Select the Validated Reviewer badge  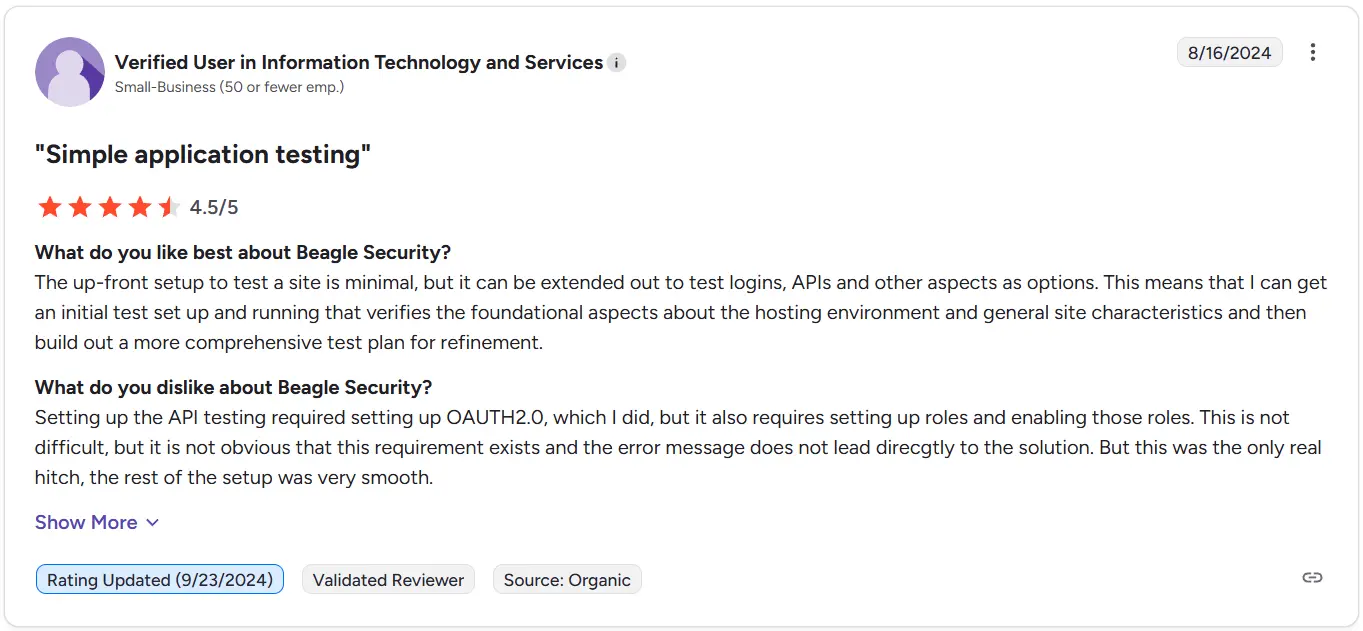pyautogui.click(x=388, y=580)
